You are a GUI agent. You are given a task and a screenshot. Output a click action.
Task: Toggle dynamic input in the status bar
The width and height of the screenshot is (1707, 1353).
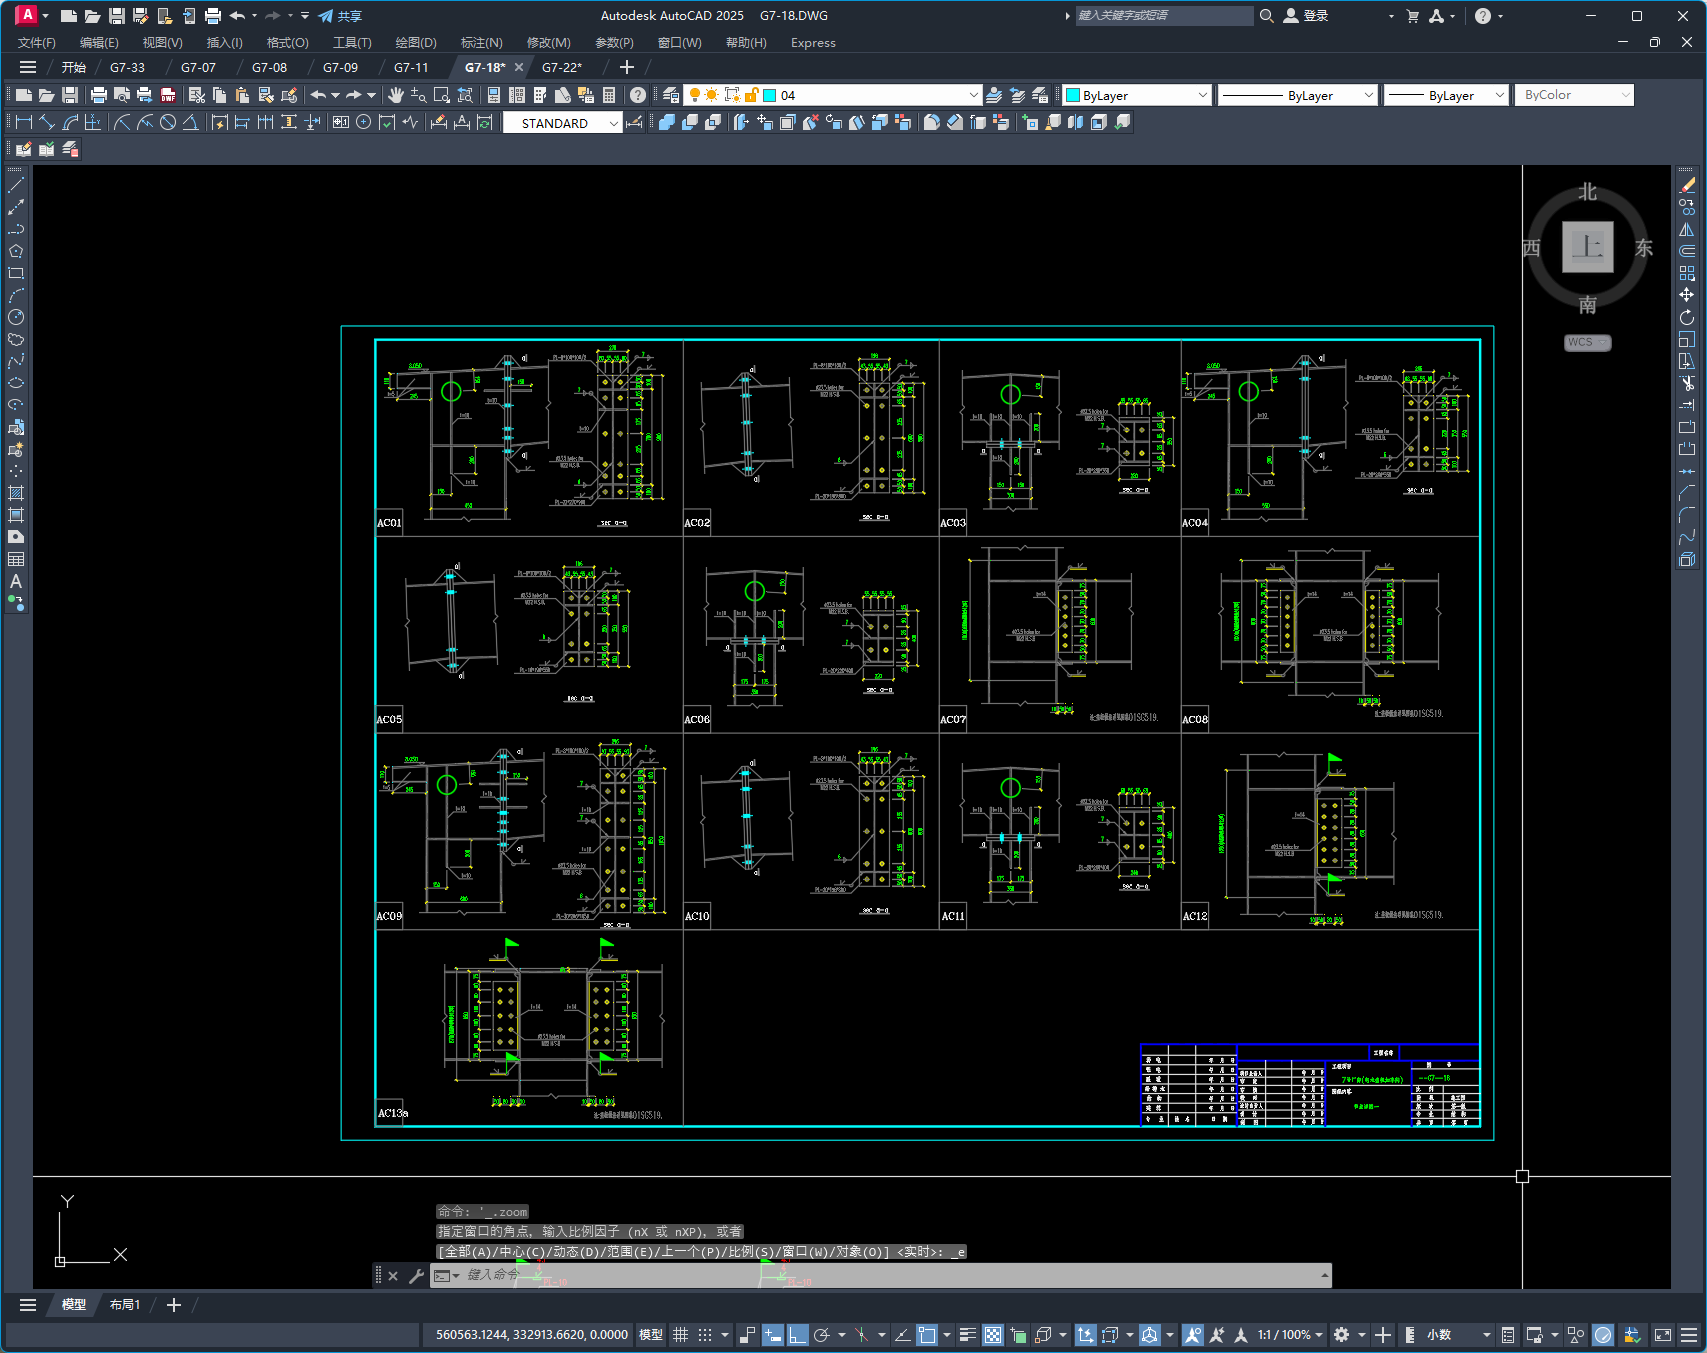coord(773,1335)
